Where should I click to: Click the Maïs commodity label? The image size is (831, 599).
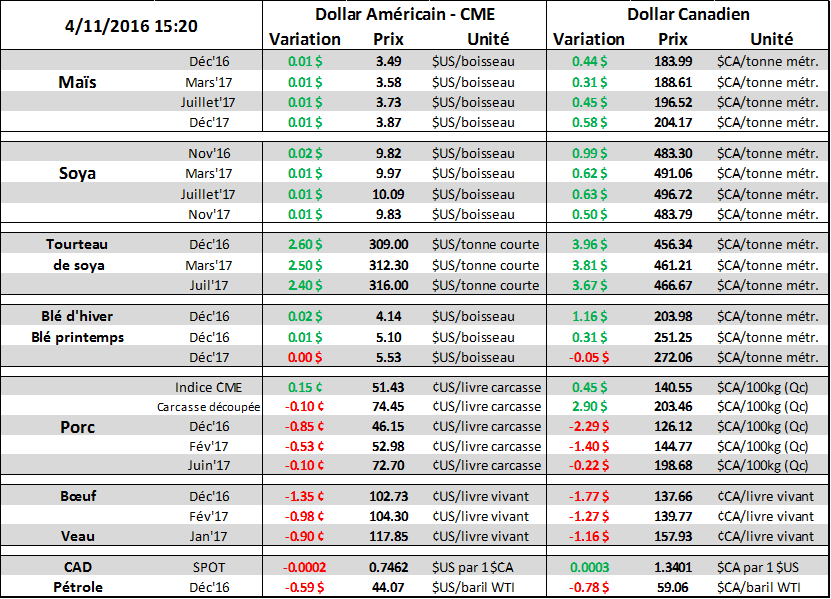click(x=77, y=83)
